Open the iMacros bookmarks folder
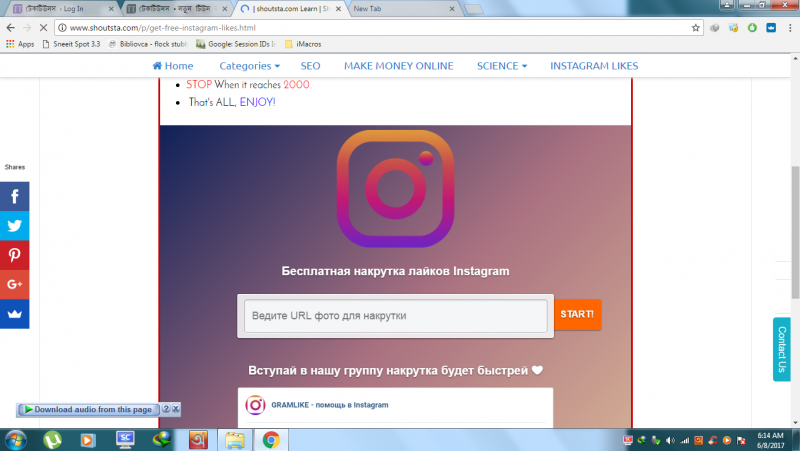Screen dimensions: 800x451 tap(303, 44)
